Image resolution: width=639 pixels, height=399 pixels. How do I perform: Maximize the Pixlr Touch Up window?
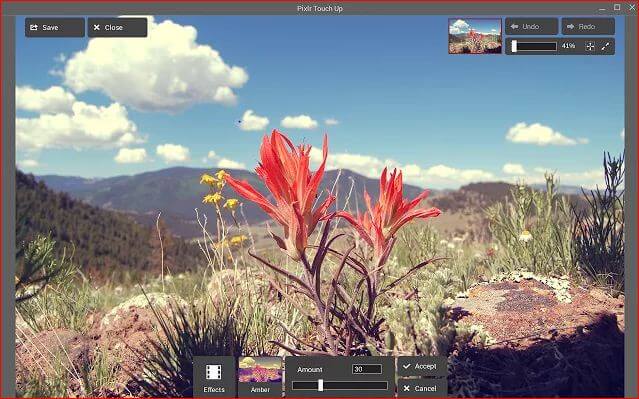tap(617, 7)
